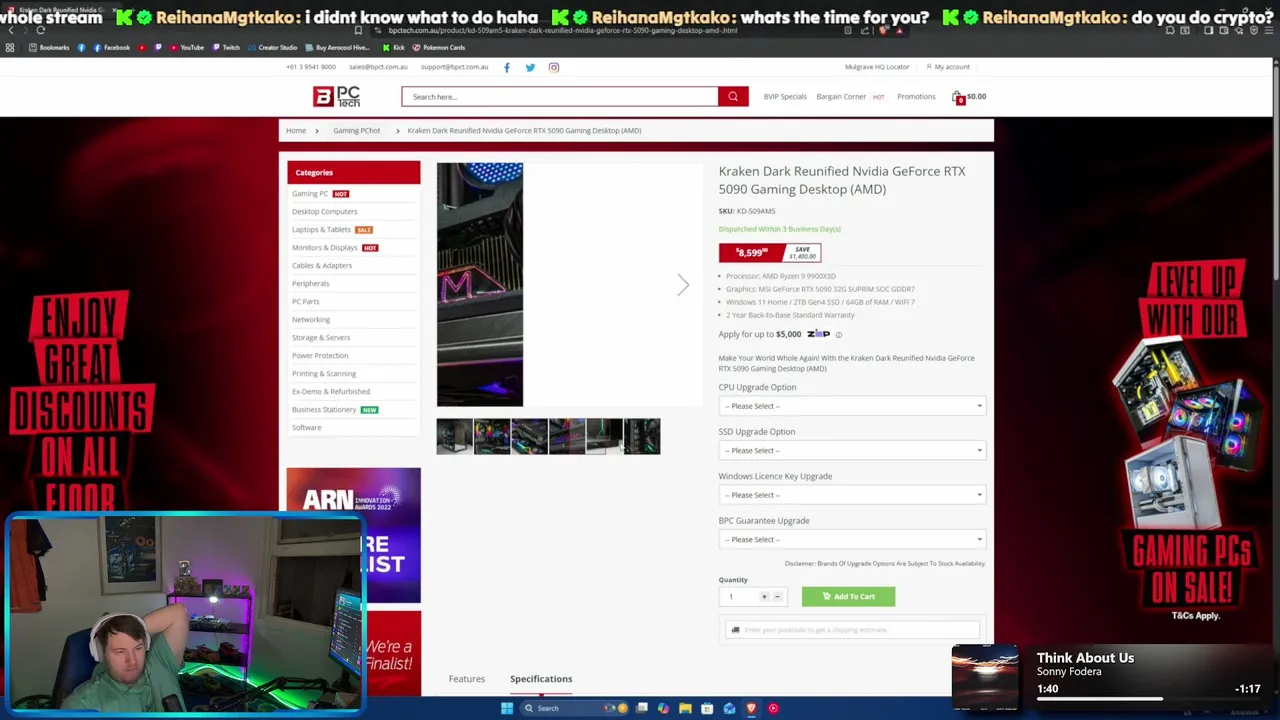This screenshot has width=1280, height=720.
Task: Bookmark this page in the address bar
Action: click(358, 30)
